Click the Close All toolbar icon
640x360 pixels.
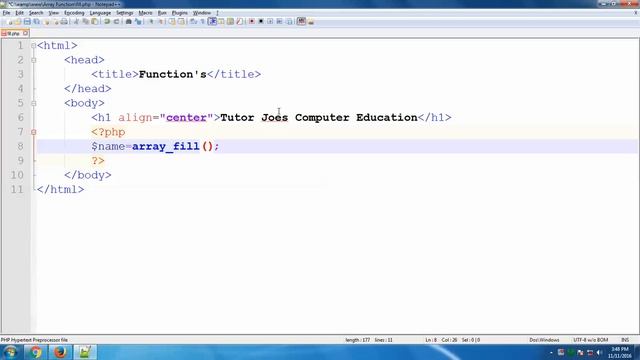pos(56,21)
